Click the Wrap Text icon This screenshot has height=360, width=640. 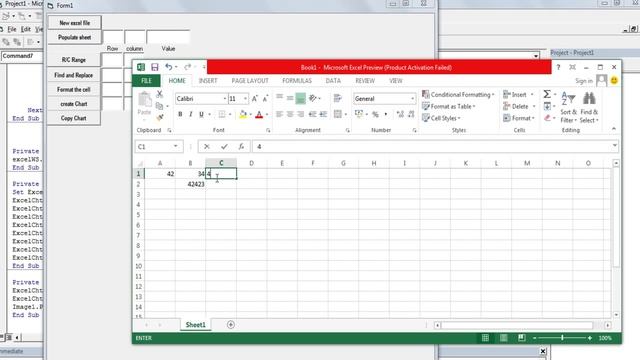pyautogui.click(x=338, y=98)
